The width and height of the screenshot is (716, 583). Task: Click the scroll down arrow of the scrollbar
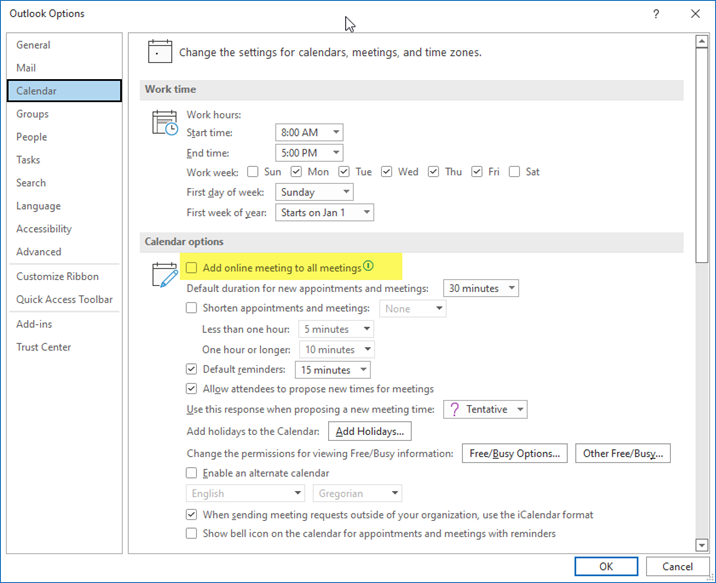(x=701, y=544)
